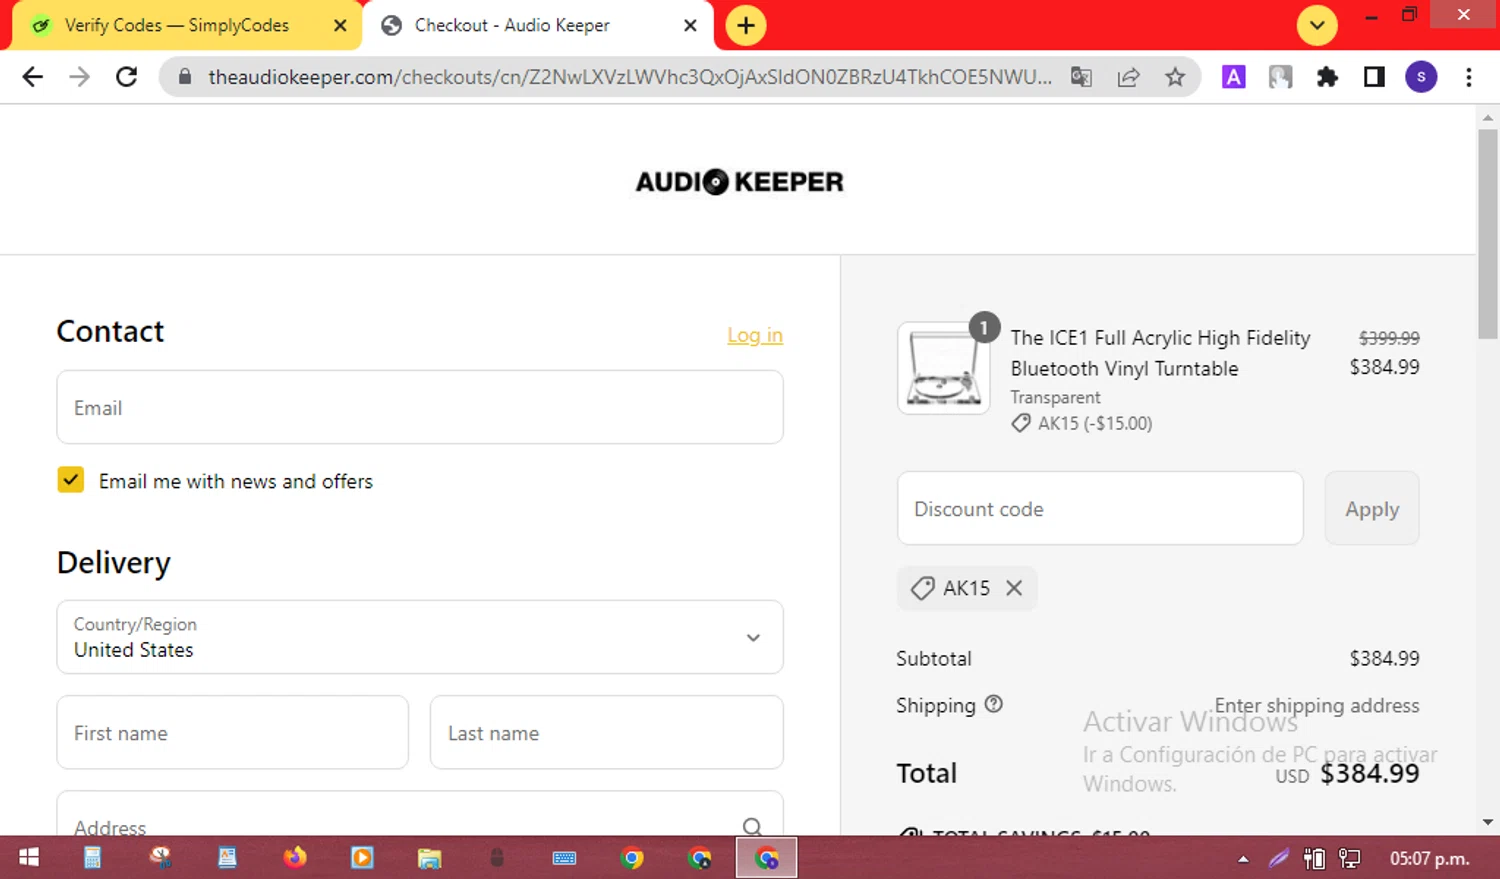
Task: Open the translate page icon
Action: [1081, 77]
